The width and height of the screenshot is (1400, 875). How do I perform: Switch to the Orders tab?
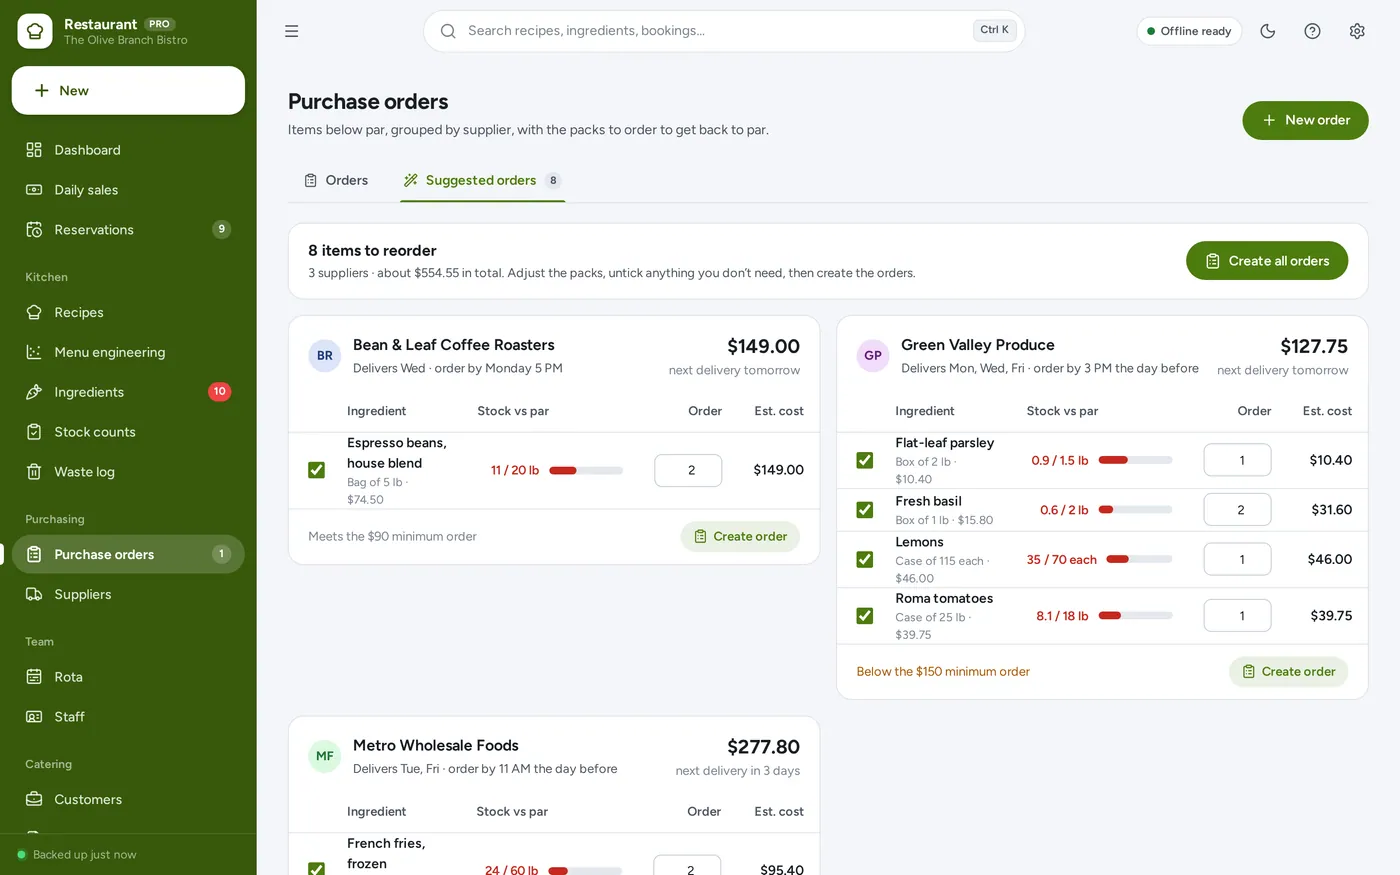pos(336,180)
